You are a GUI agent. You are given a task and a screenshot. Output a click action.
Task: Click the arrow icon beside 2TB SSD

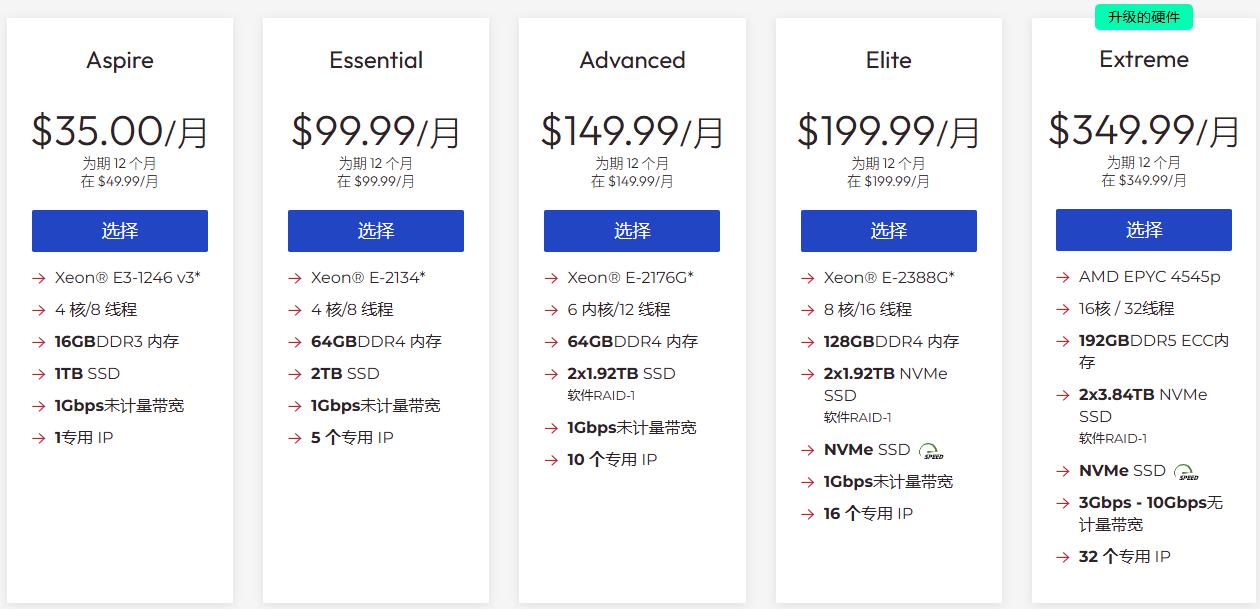(295, 374)
